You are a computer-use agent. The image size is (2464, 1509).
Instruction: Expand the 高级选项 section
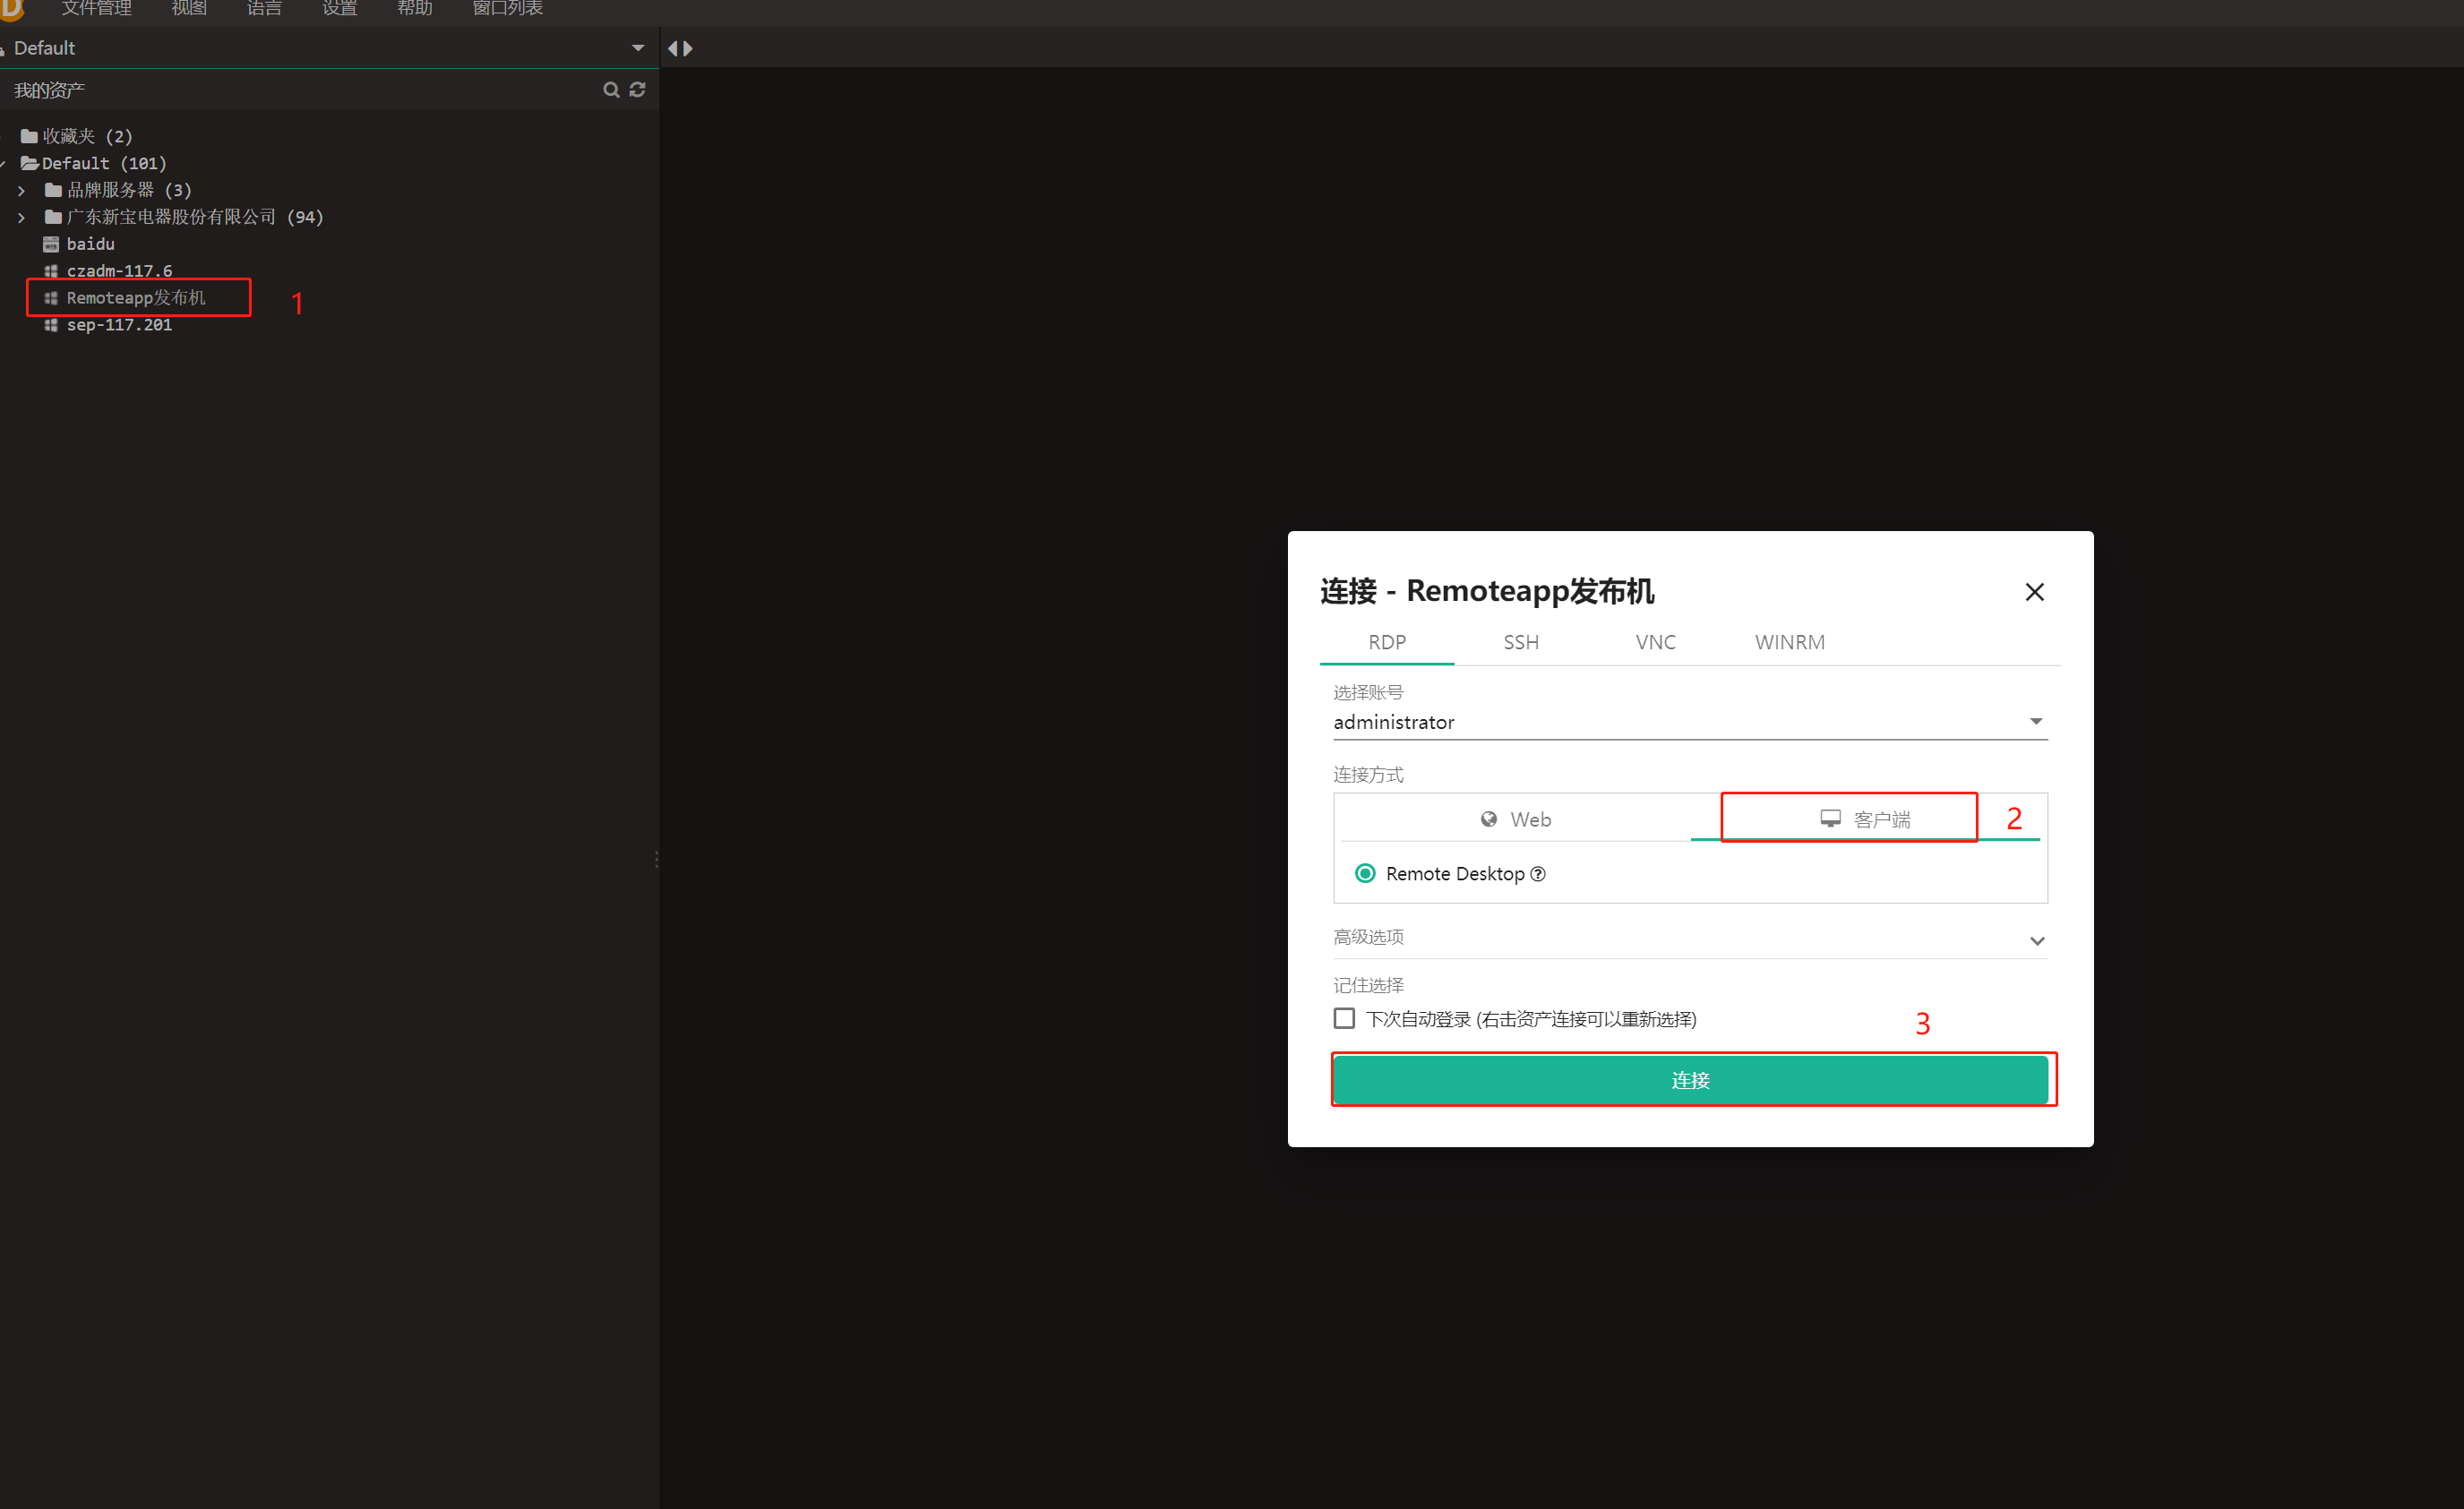click(x=2036, y=940)
